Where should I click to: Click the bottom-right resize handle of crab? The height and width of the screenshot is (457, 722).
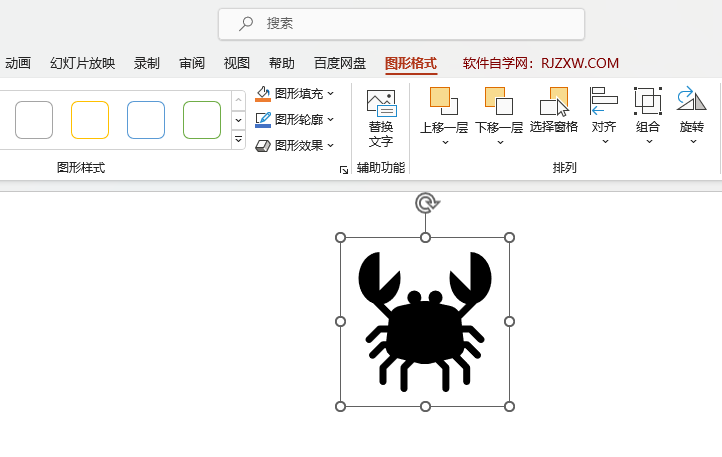[x=509, y=406]
